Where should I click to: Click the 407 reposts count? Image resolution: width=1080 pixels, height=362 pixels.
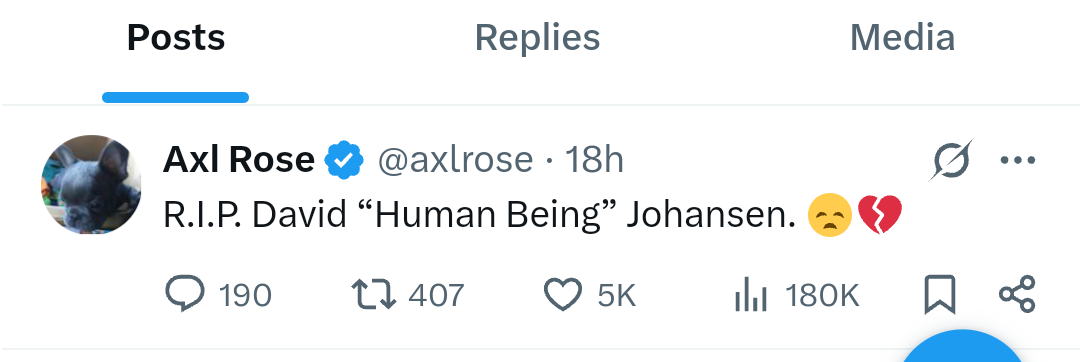(436, 295)
